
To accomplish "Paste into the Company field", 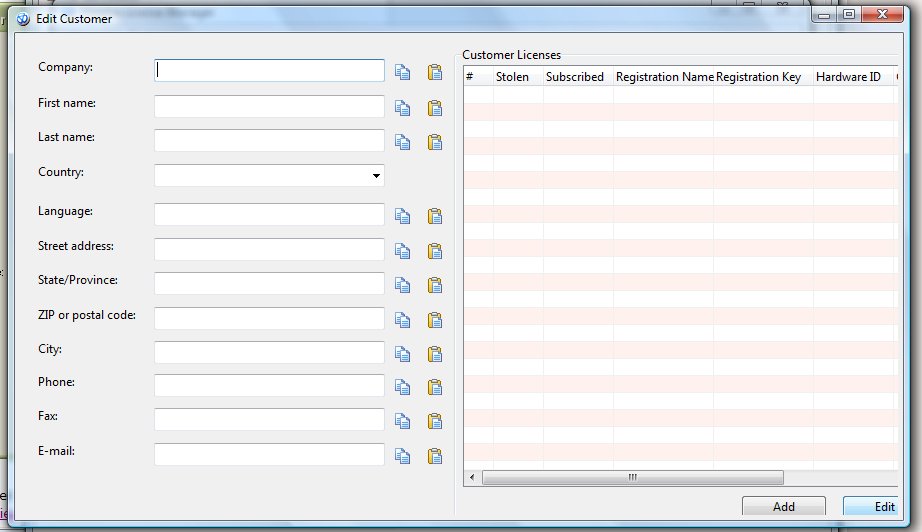I will tap(435, 72).
